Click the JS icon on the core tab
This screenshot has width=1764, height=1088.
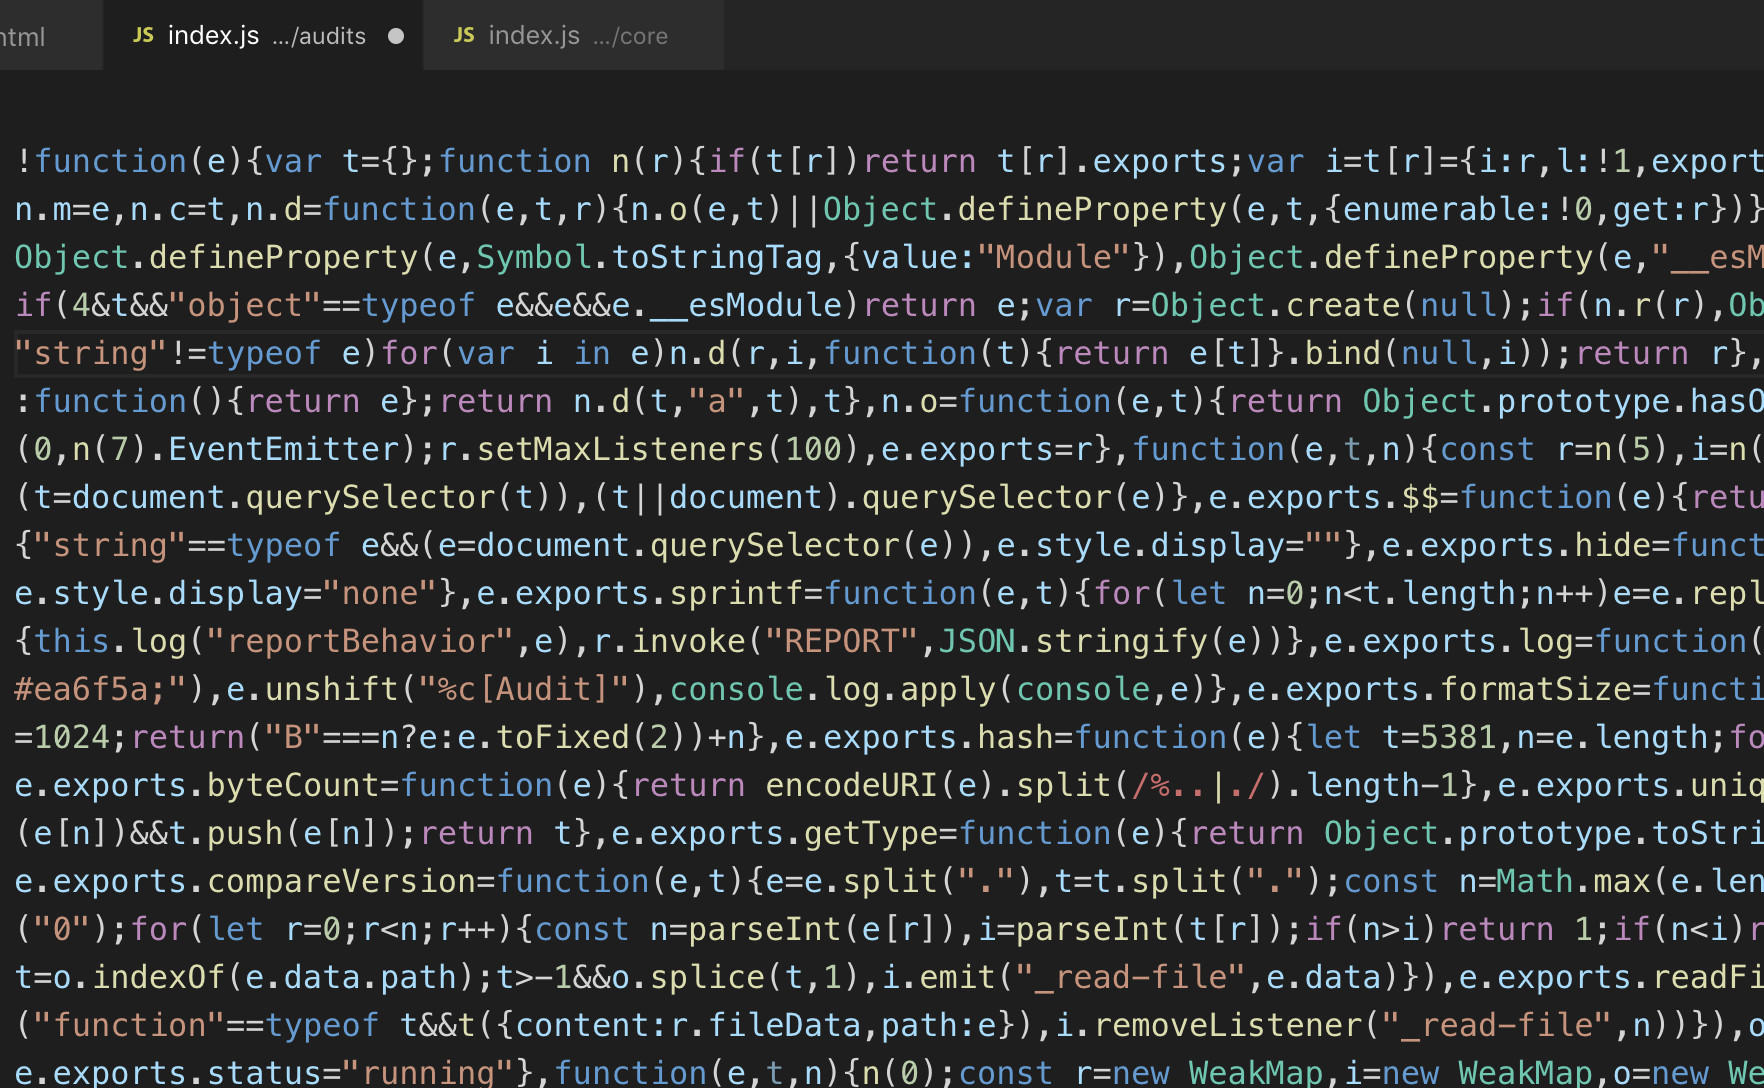(464, 35)
